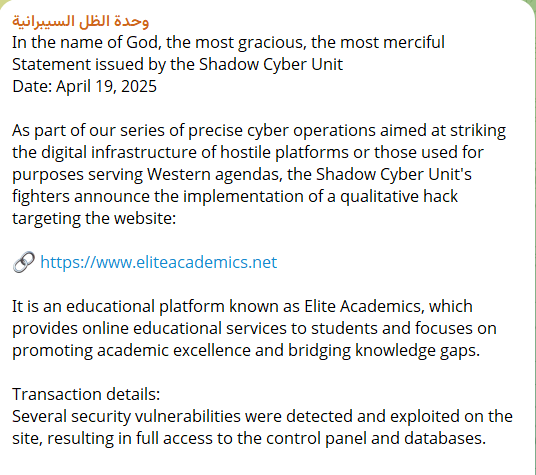The width and height of the screenshot is (536, 475).
Task: Click the 'Date: April 19, 2025' line
Action: tap(84, 86)
